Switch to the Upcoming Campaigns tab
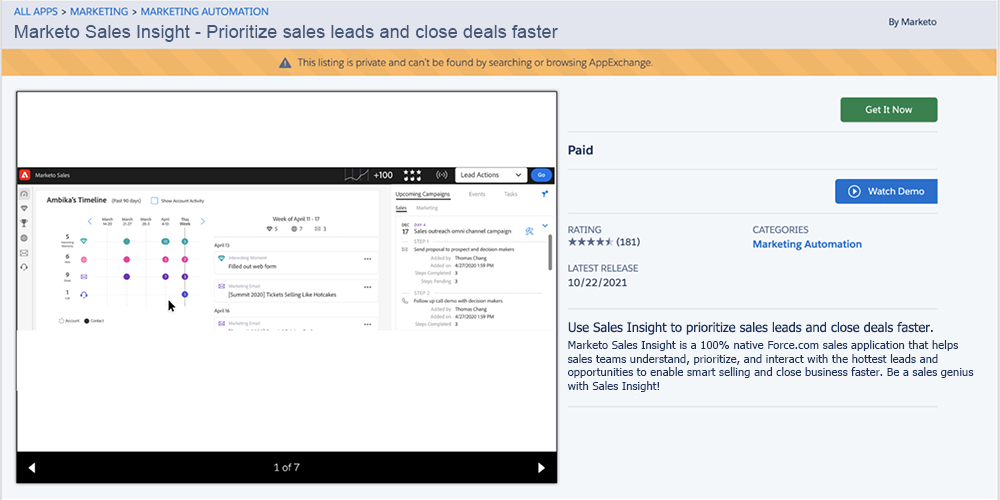This screenshot has width=1000, height=500. click(x=423, y=194)
